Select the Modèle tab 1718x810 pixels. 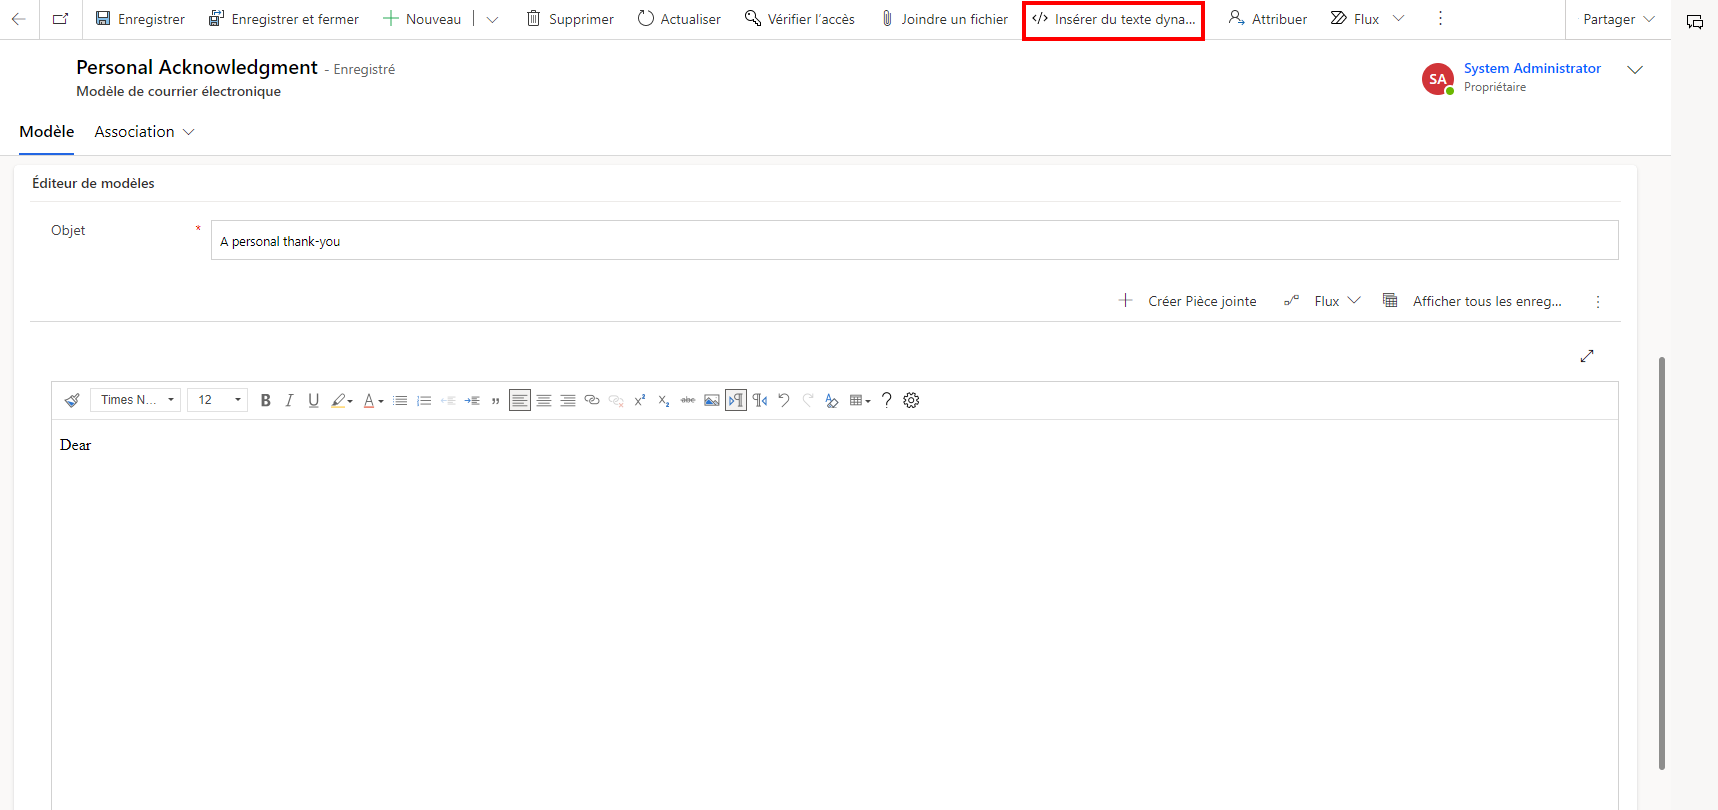47,132
